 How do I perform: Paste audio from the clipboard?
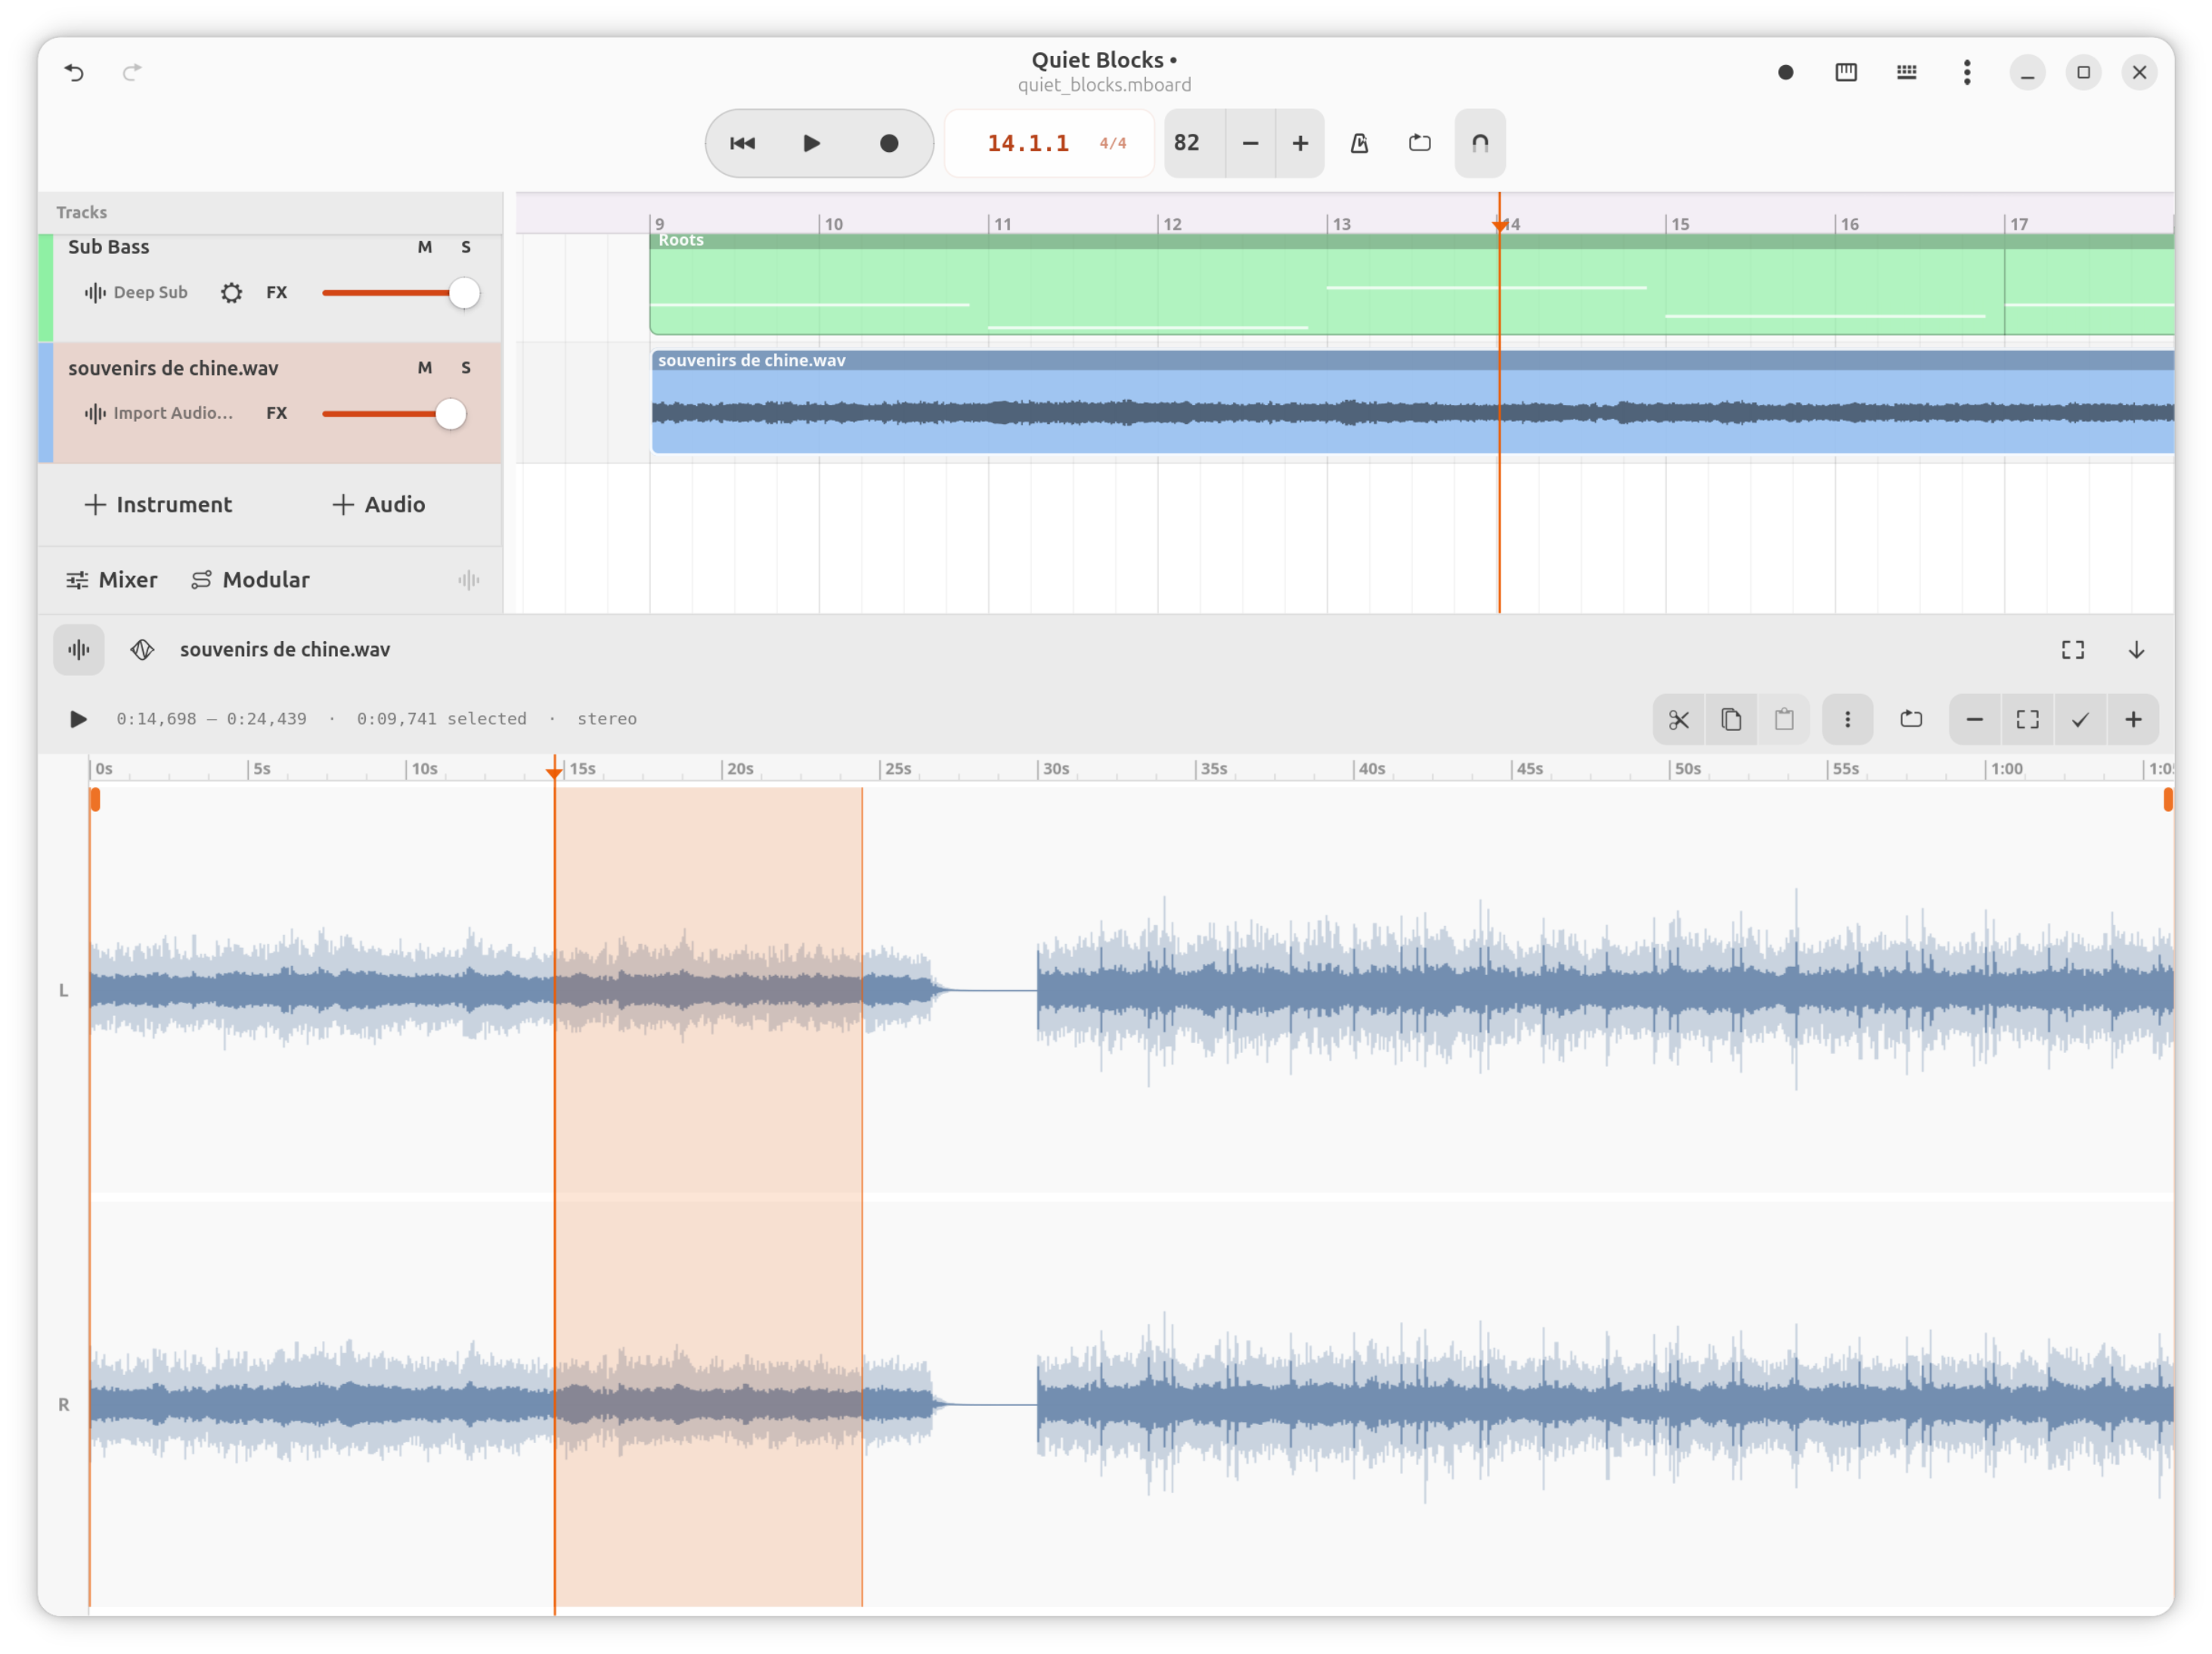coord(1784,720)
